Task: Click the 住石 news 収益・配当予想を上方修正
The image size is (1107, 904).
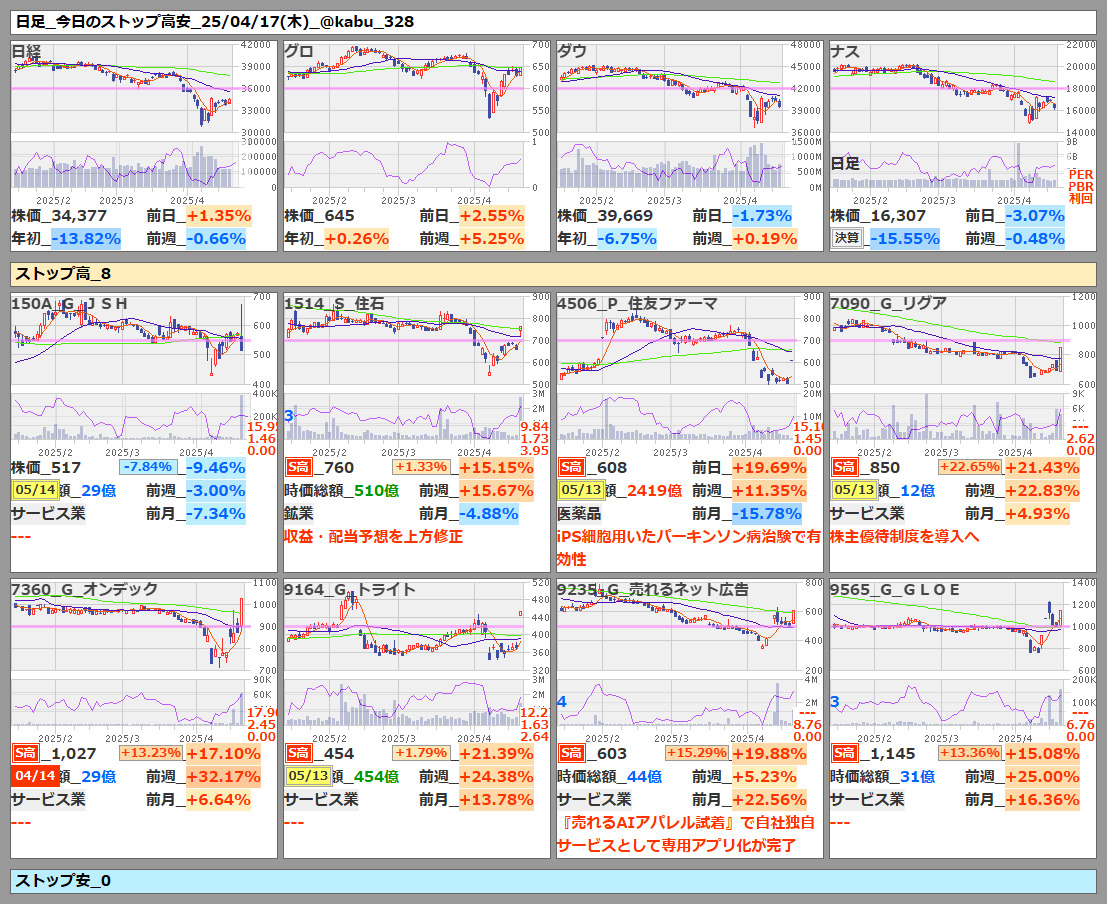Action: [373, 537]
